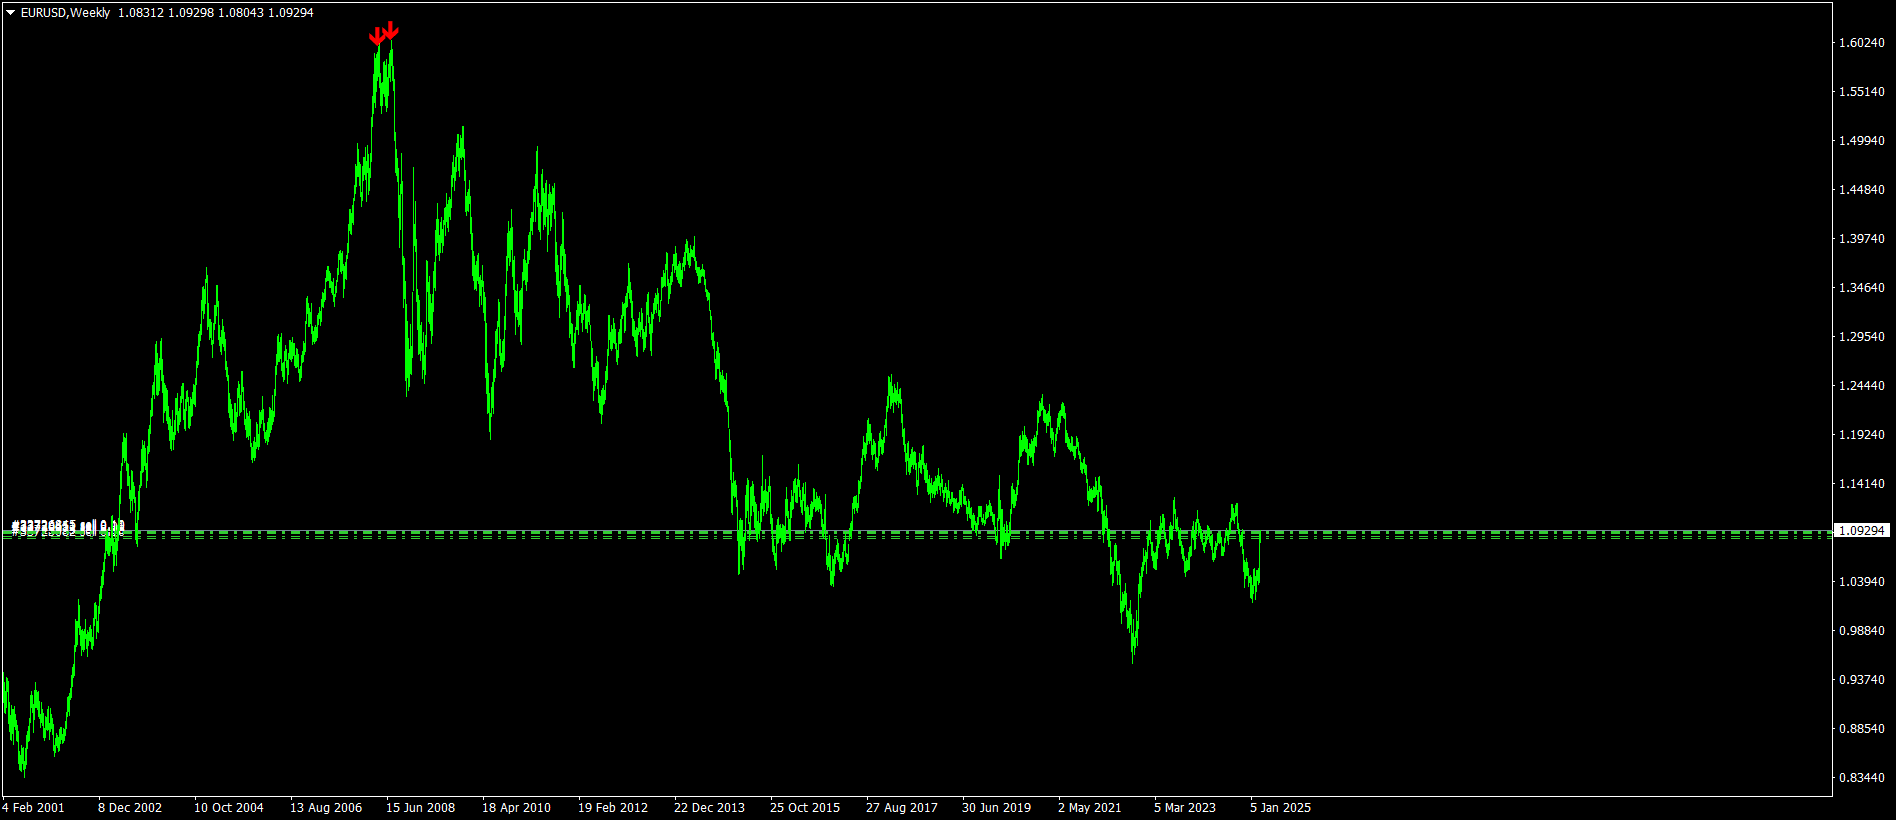1896x820 pixels.
Task: Select the 2 May 2021 time axis label
Action: tap(1089, 808)
